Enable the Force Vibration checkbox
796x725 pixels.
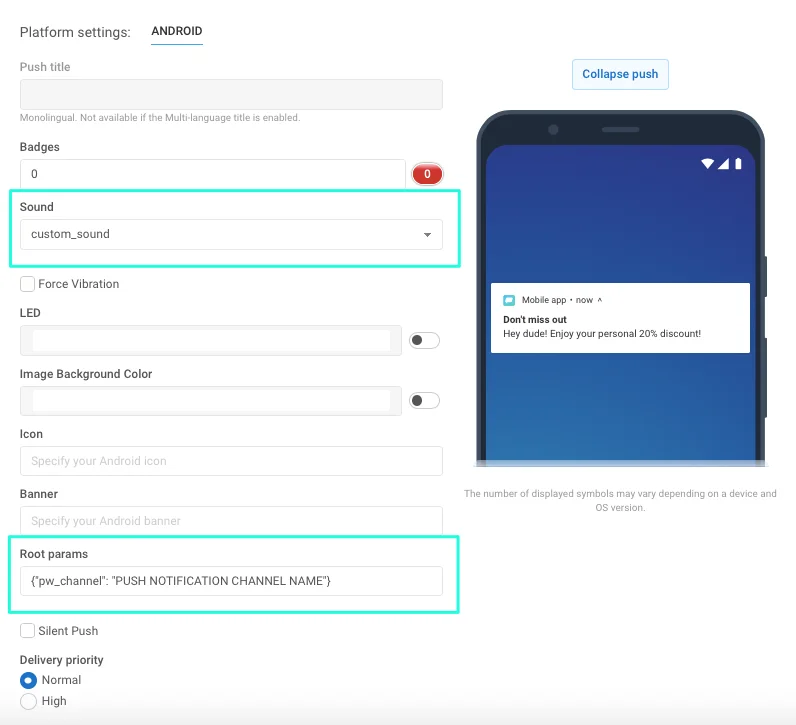click(x=28, y=284)
